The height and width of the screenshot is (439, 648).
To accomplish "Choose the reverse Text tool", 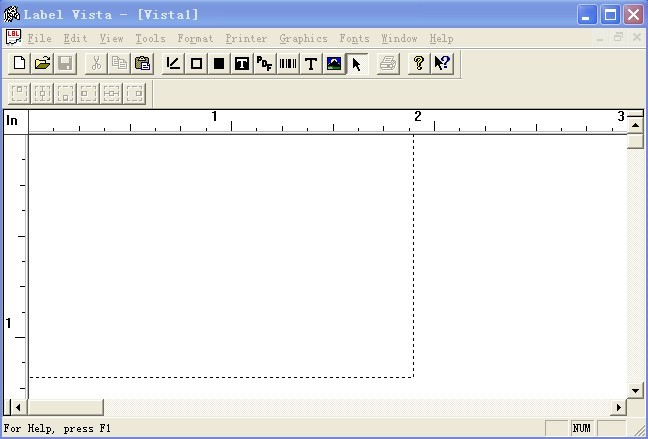I will click(x=242, y=64).
